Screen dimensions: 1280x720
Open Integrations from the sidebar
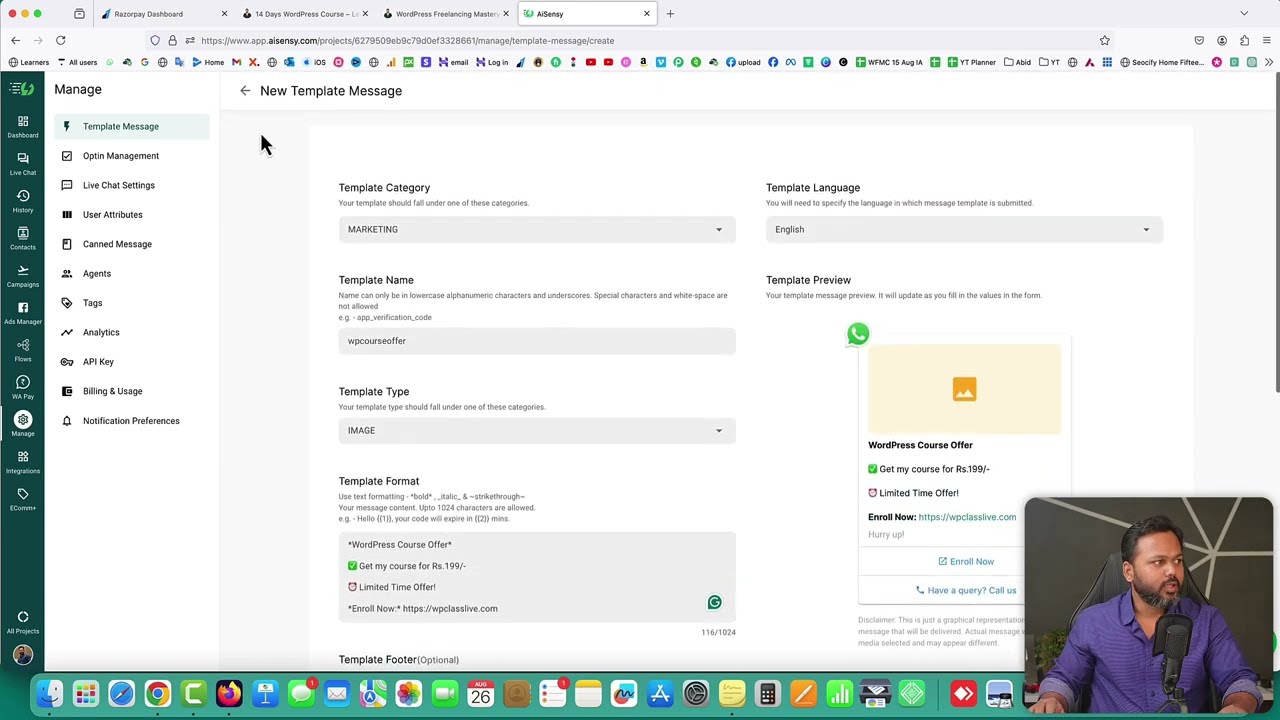[x=22, y=462]
